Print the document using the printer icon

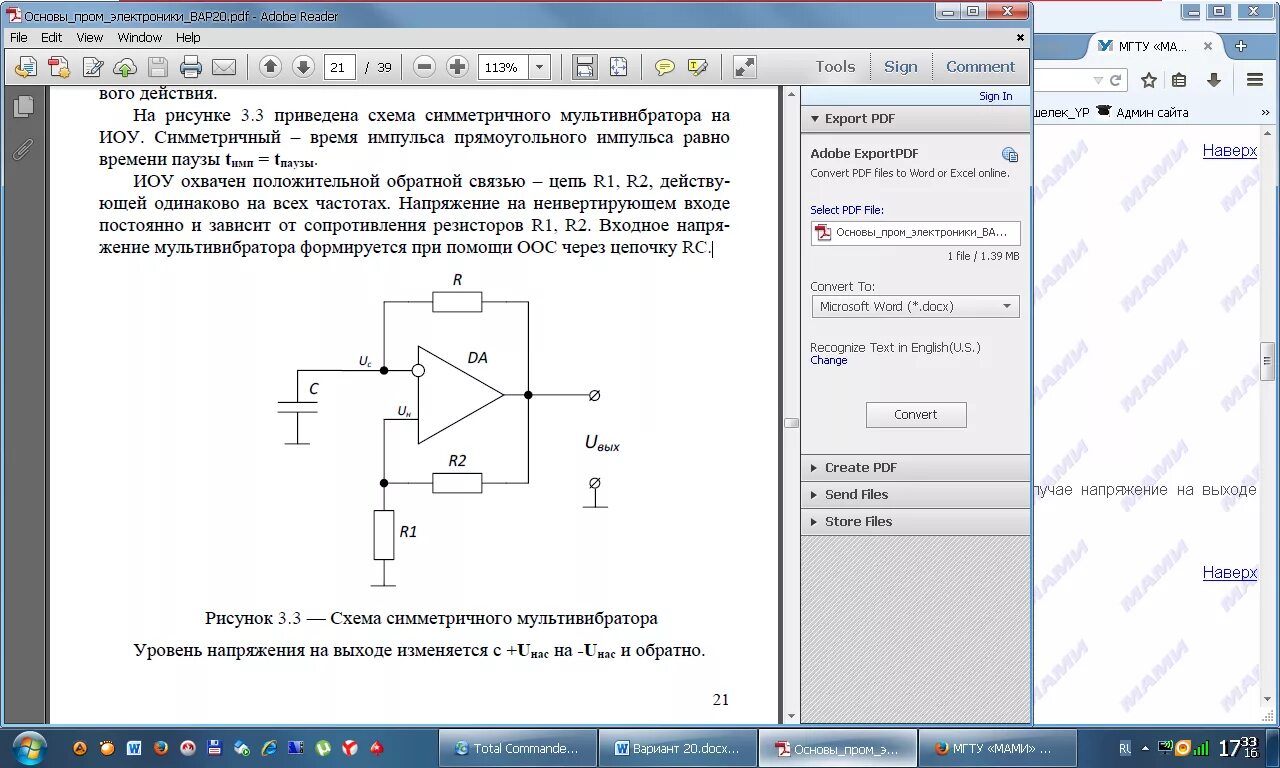coord(191,67)
